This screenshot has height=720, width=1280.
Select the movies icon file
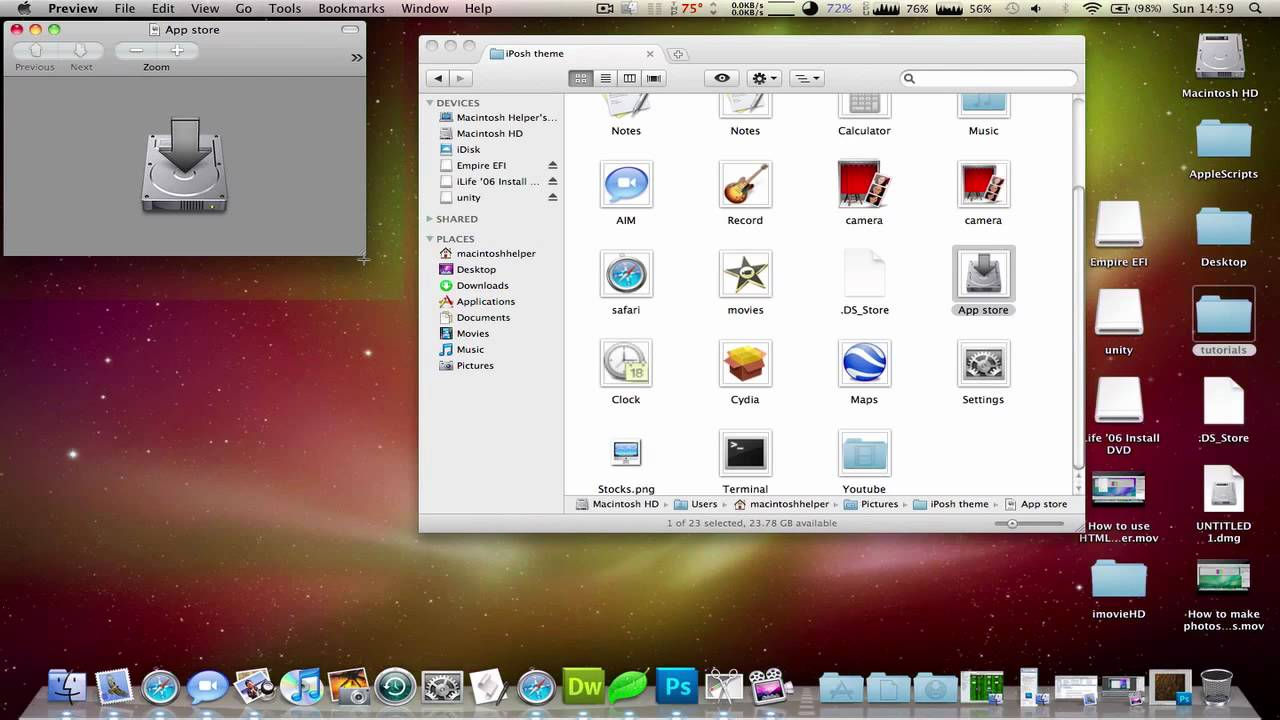pos(745,275)
